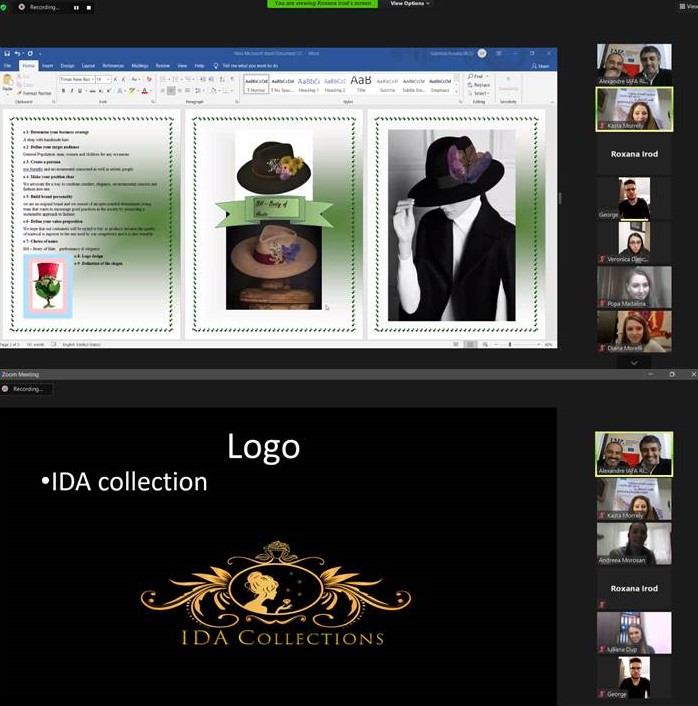
Task: Click the red thistle hat logo image
Action: point(47,286)
